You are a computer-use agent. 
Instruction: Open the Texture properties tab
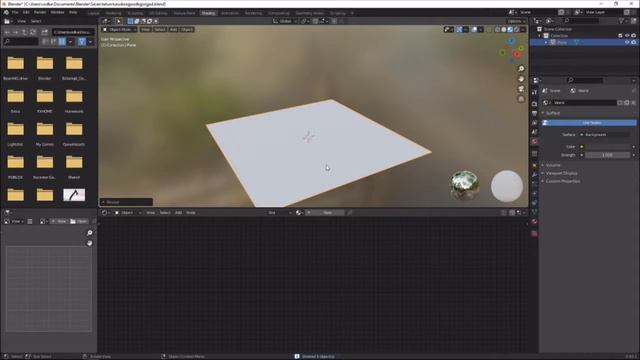click(534, 233)
